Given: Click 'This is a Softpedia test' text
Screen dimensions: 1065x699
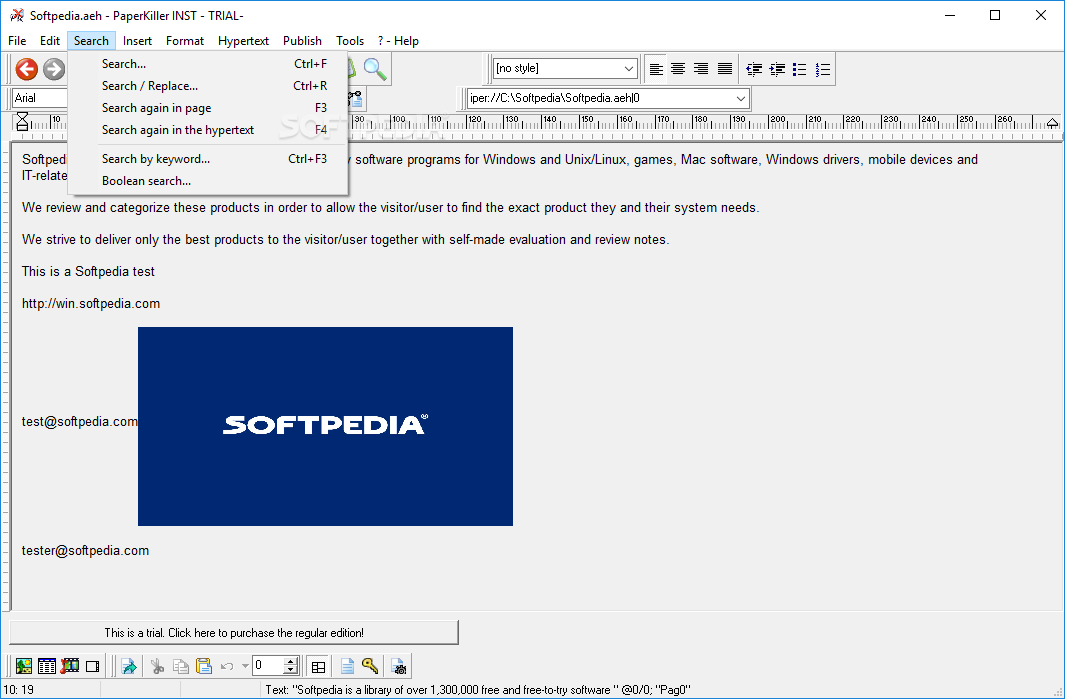Looking at the screenshot, I should 88,272.
